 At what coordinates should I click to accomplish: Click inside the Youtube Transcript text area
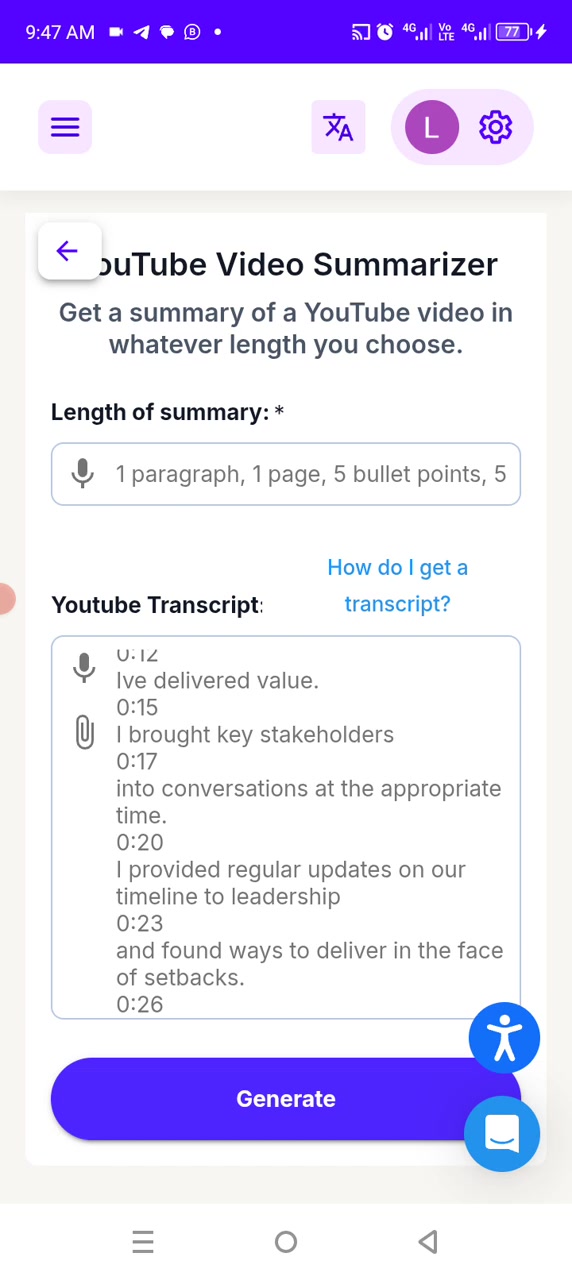coord(286,827)
